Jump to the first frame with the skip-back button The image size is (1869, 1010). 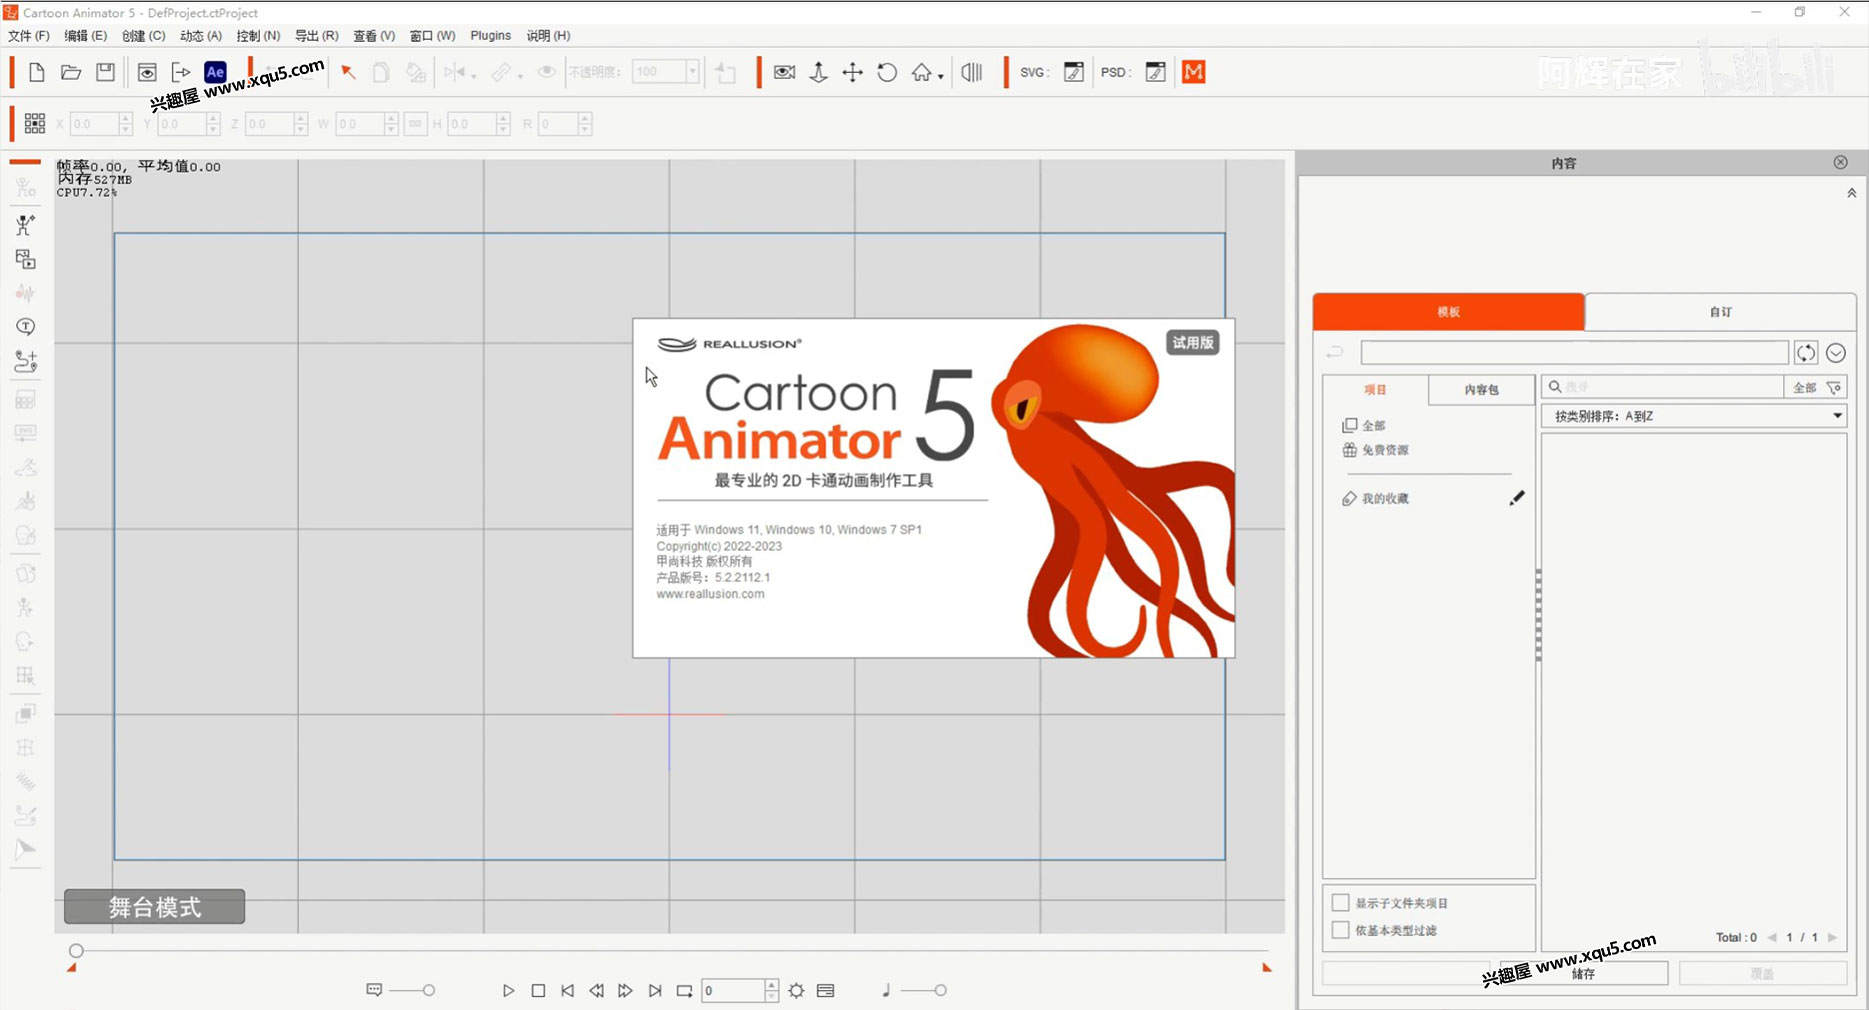pos(567,991)
